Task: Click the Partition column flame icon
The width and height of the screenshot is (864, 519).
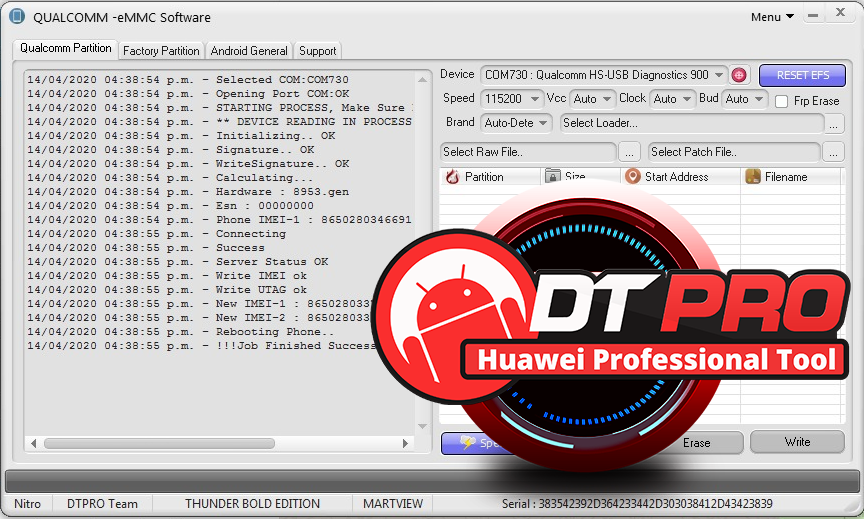Action: [452, 176]
